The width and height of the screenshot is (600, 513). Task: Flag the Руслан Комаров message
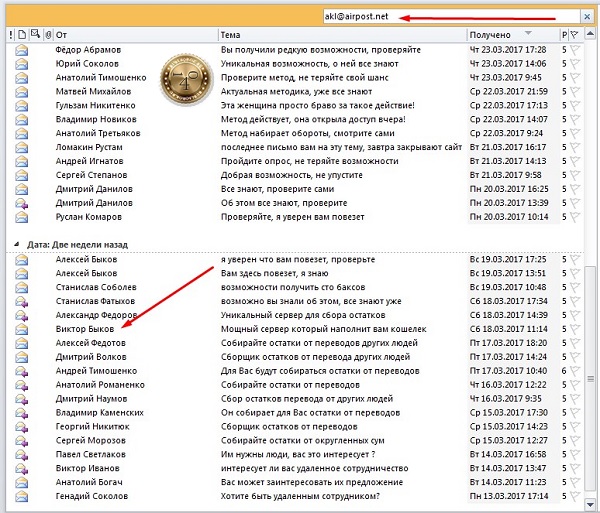[x=575, y=217]
